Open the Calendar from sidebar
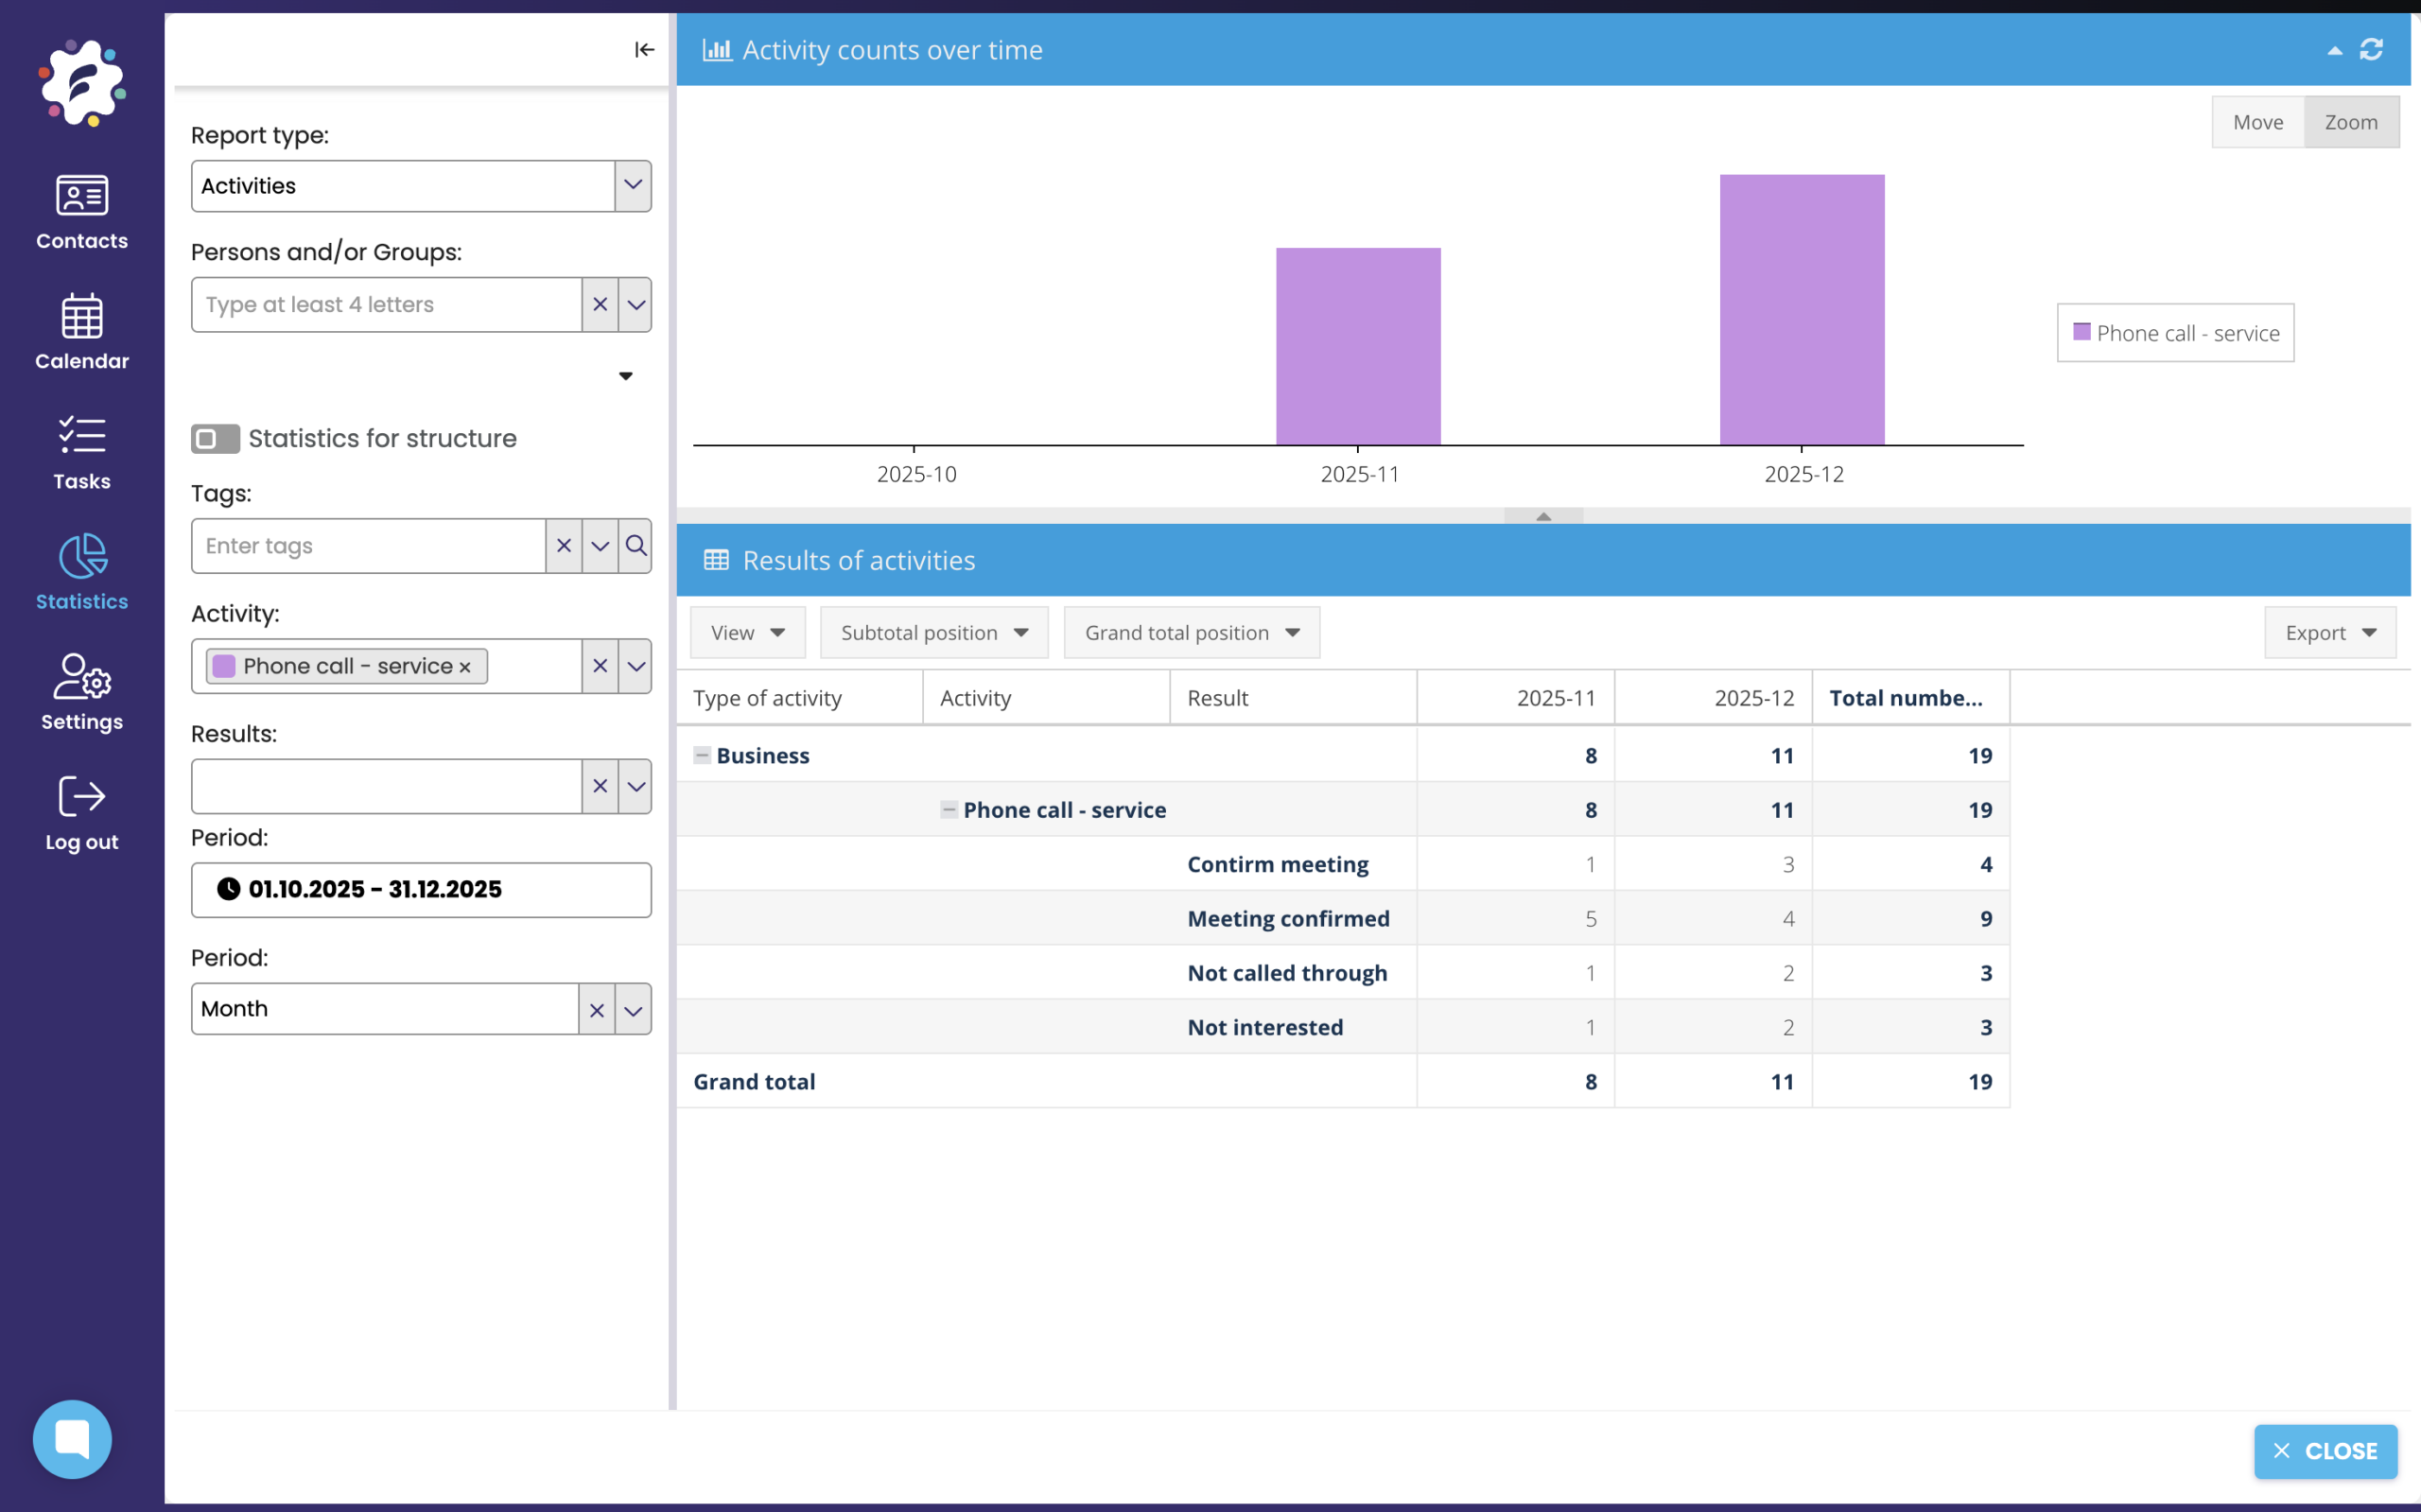Image resolution: width=2421 pixels, height=1512 pixels. tap(81, 332)
